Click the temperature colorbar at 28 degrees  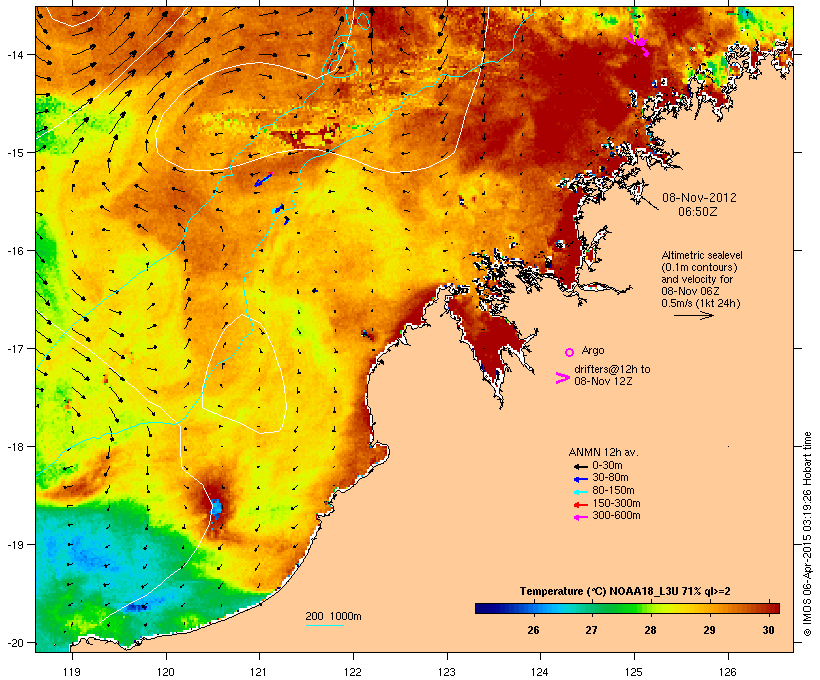(650, 608)
